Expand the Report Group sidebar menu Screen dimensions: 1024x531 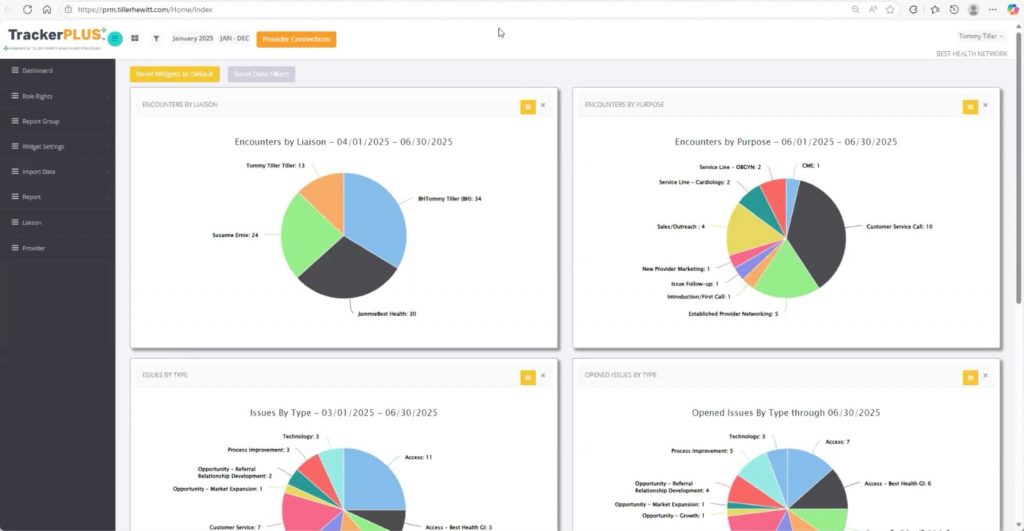[x=57, y=121]
